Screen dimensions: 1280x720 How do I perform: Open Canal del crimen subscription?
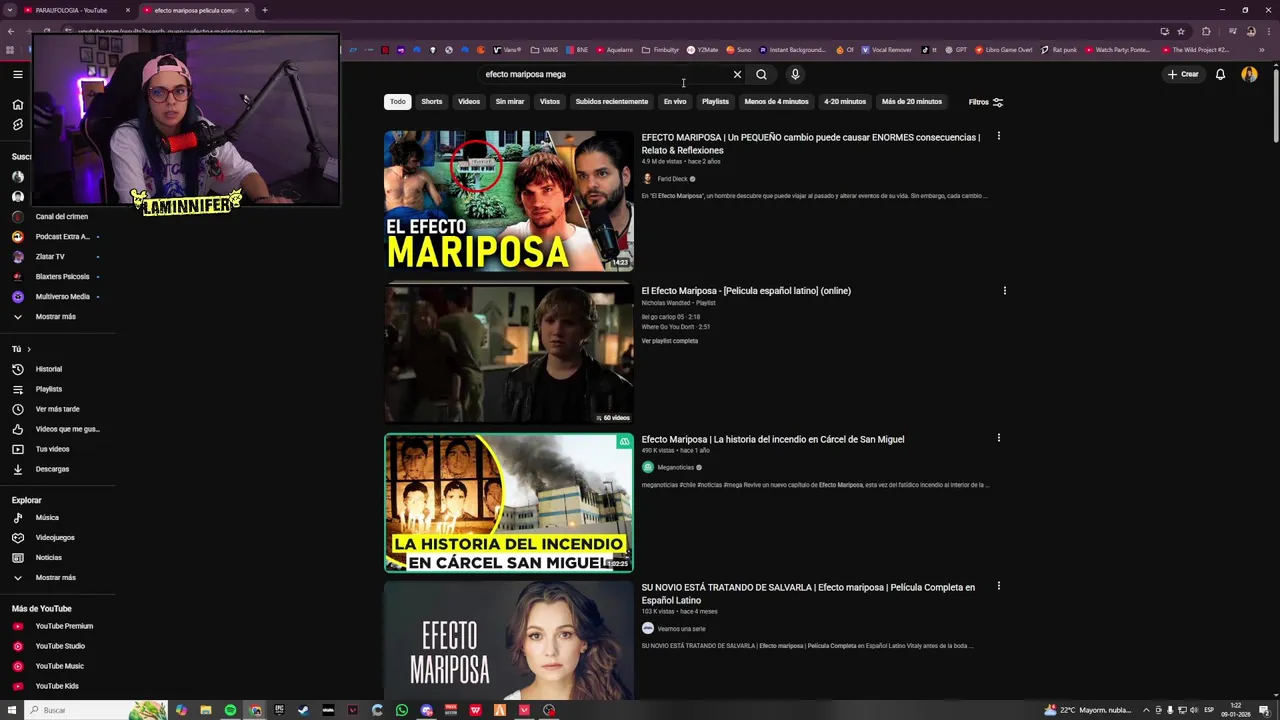[x=61, y=217]
